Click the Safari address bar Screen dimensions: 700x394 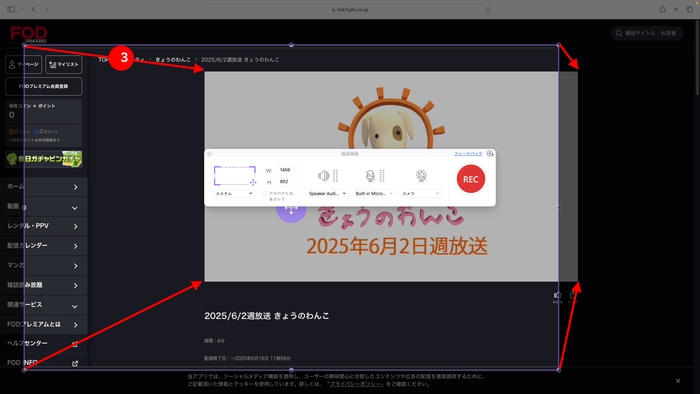350,9
